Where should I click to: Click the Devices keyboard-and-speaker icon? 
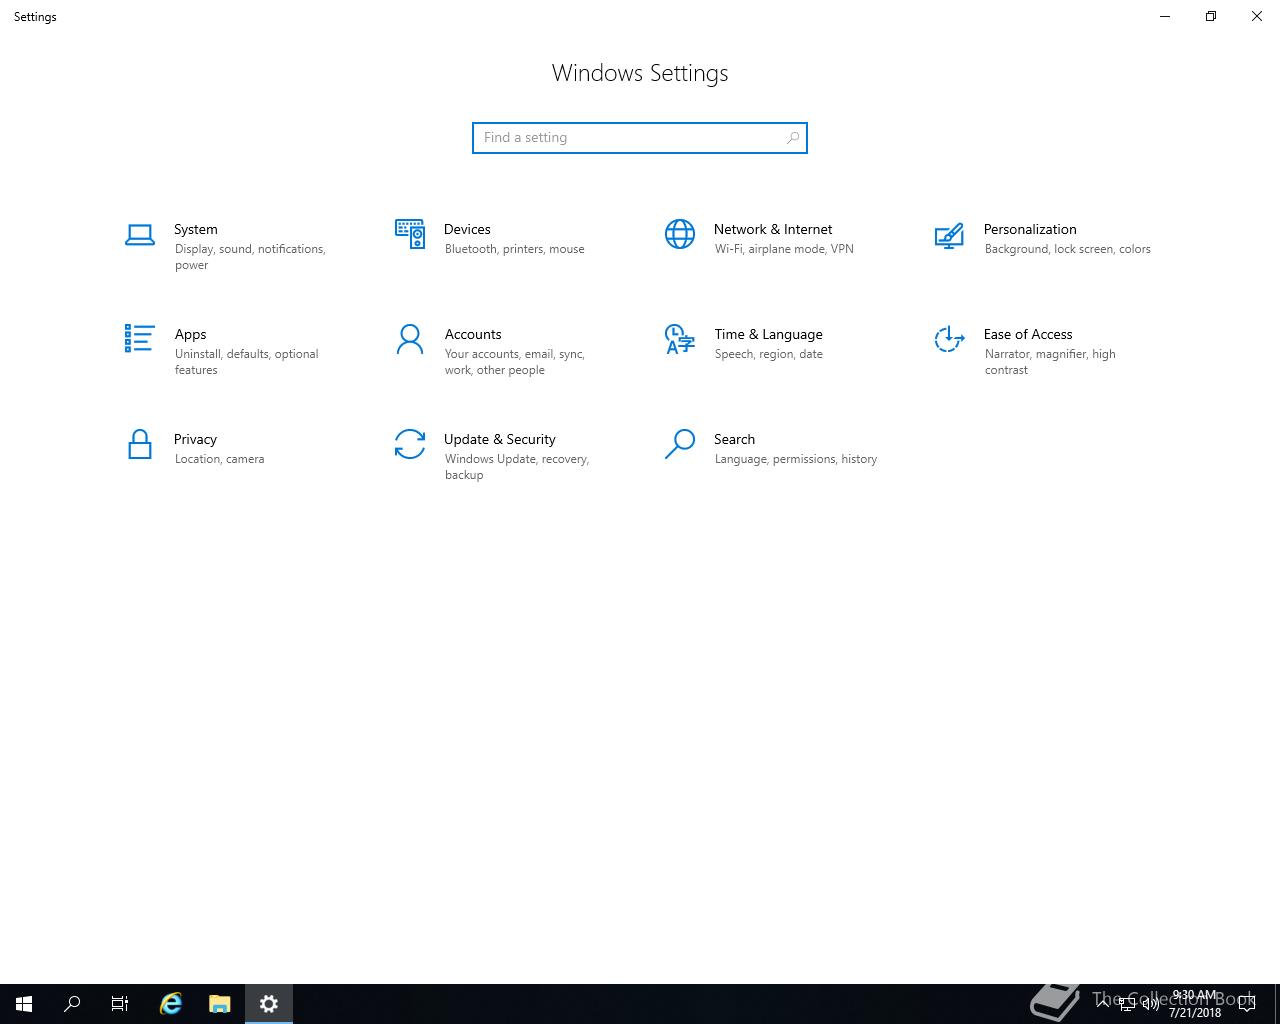[x=410, y=234]
